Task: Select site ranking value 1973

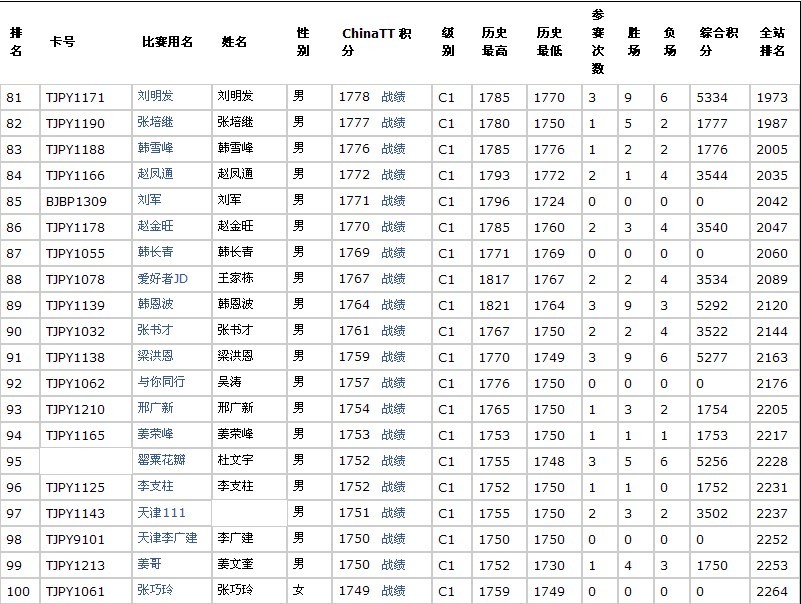Action: point(772,98)
